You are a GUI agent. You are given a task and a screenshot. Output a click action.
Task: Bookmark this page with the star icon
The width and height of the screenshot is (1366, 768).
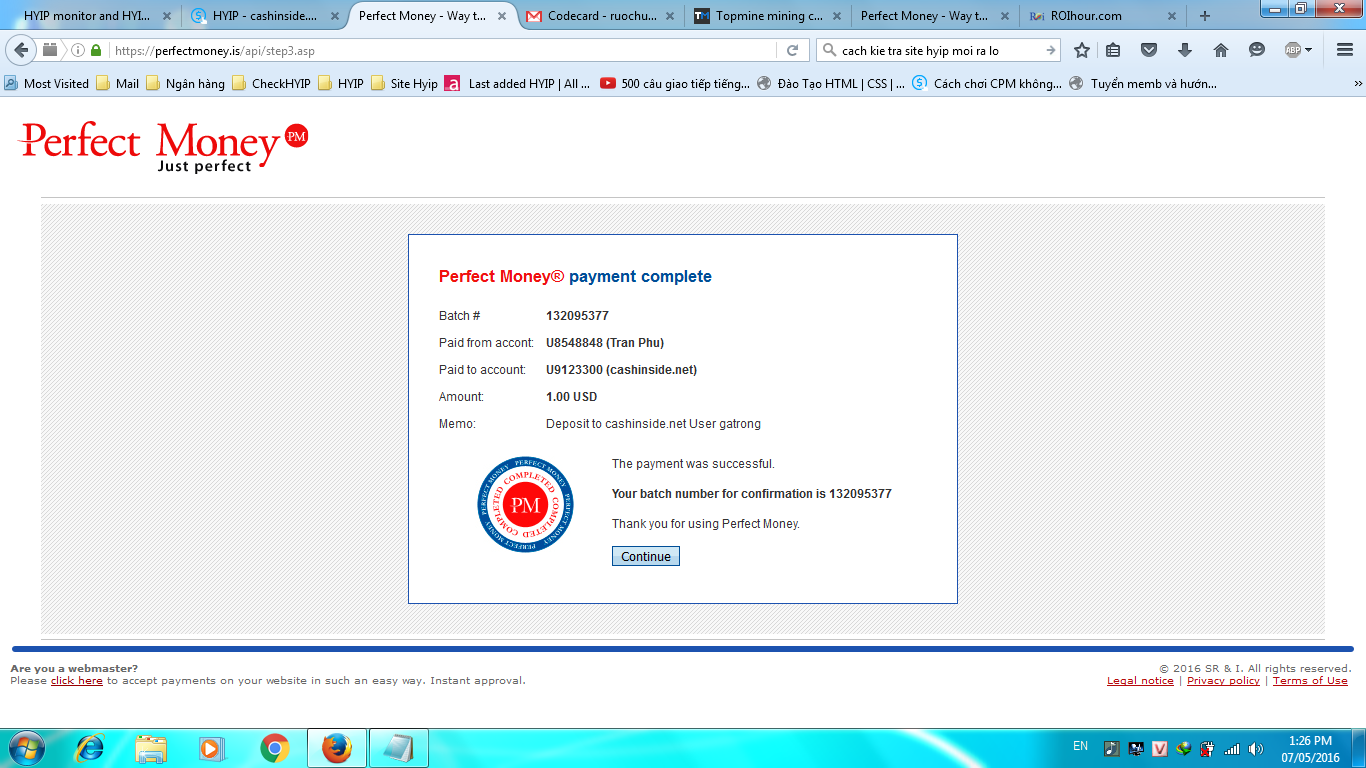tap(1082, 50)
